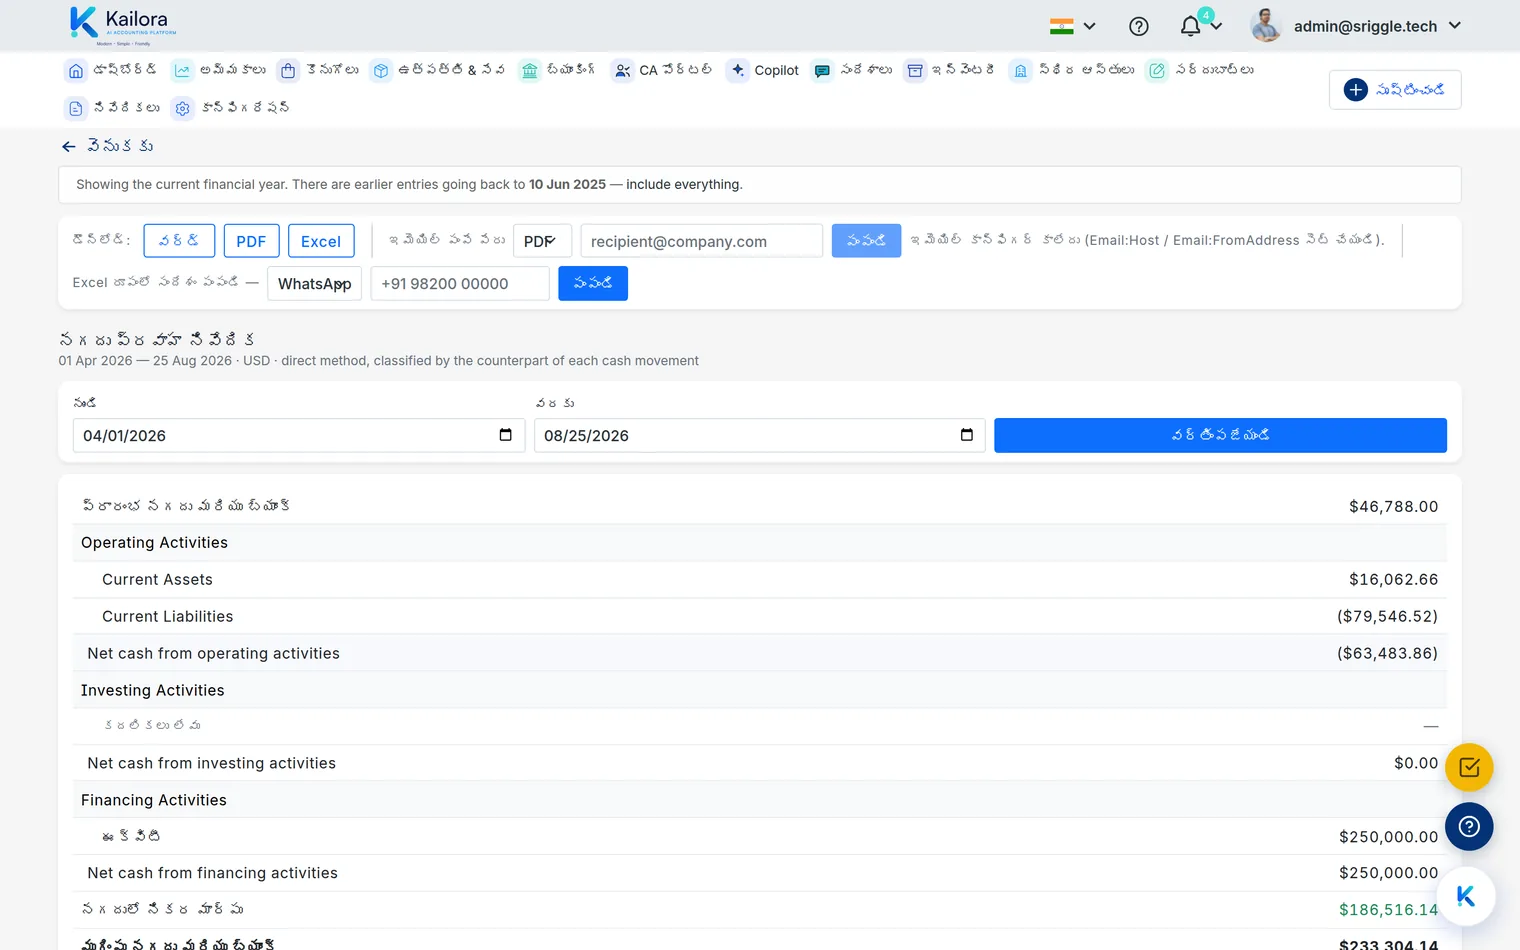Click the calendar icon in the from-date field
The height and width of the screenshot is (950, 1520).
coord(505,435)
